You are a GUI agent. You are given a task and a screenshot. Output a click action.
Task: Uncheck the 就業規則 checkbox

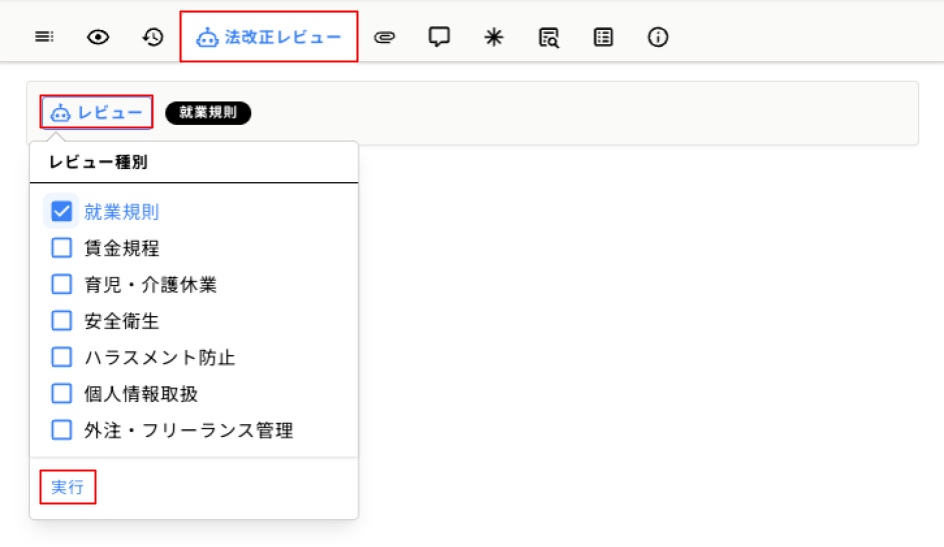61,211
